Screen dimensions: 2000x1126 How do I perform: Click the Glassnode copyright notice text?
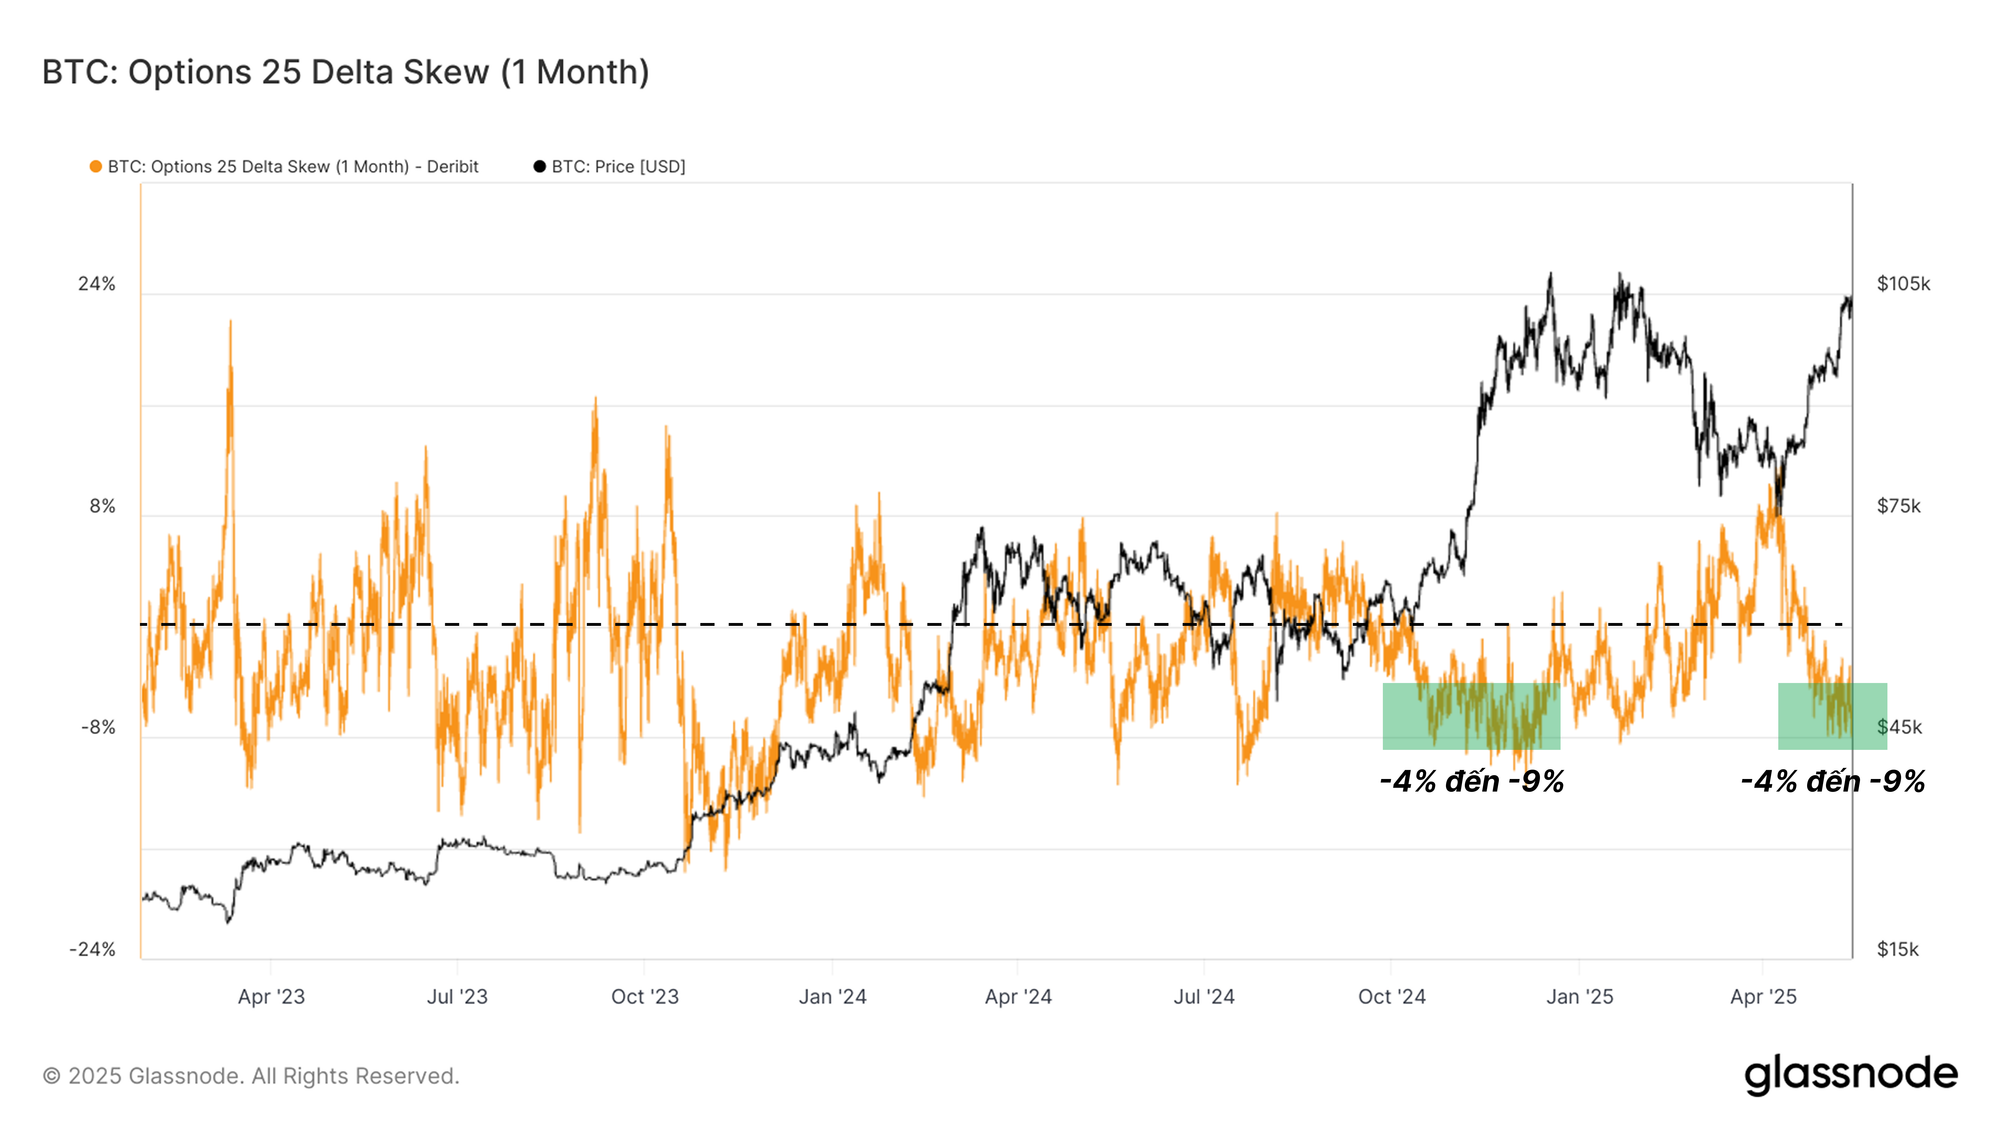251,1076
